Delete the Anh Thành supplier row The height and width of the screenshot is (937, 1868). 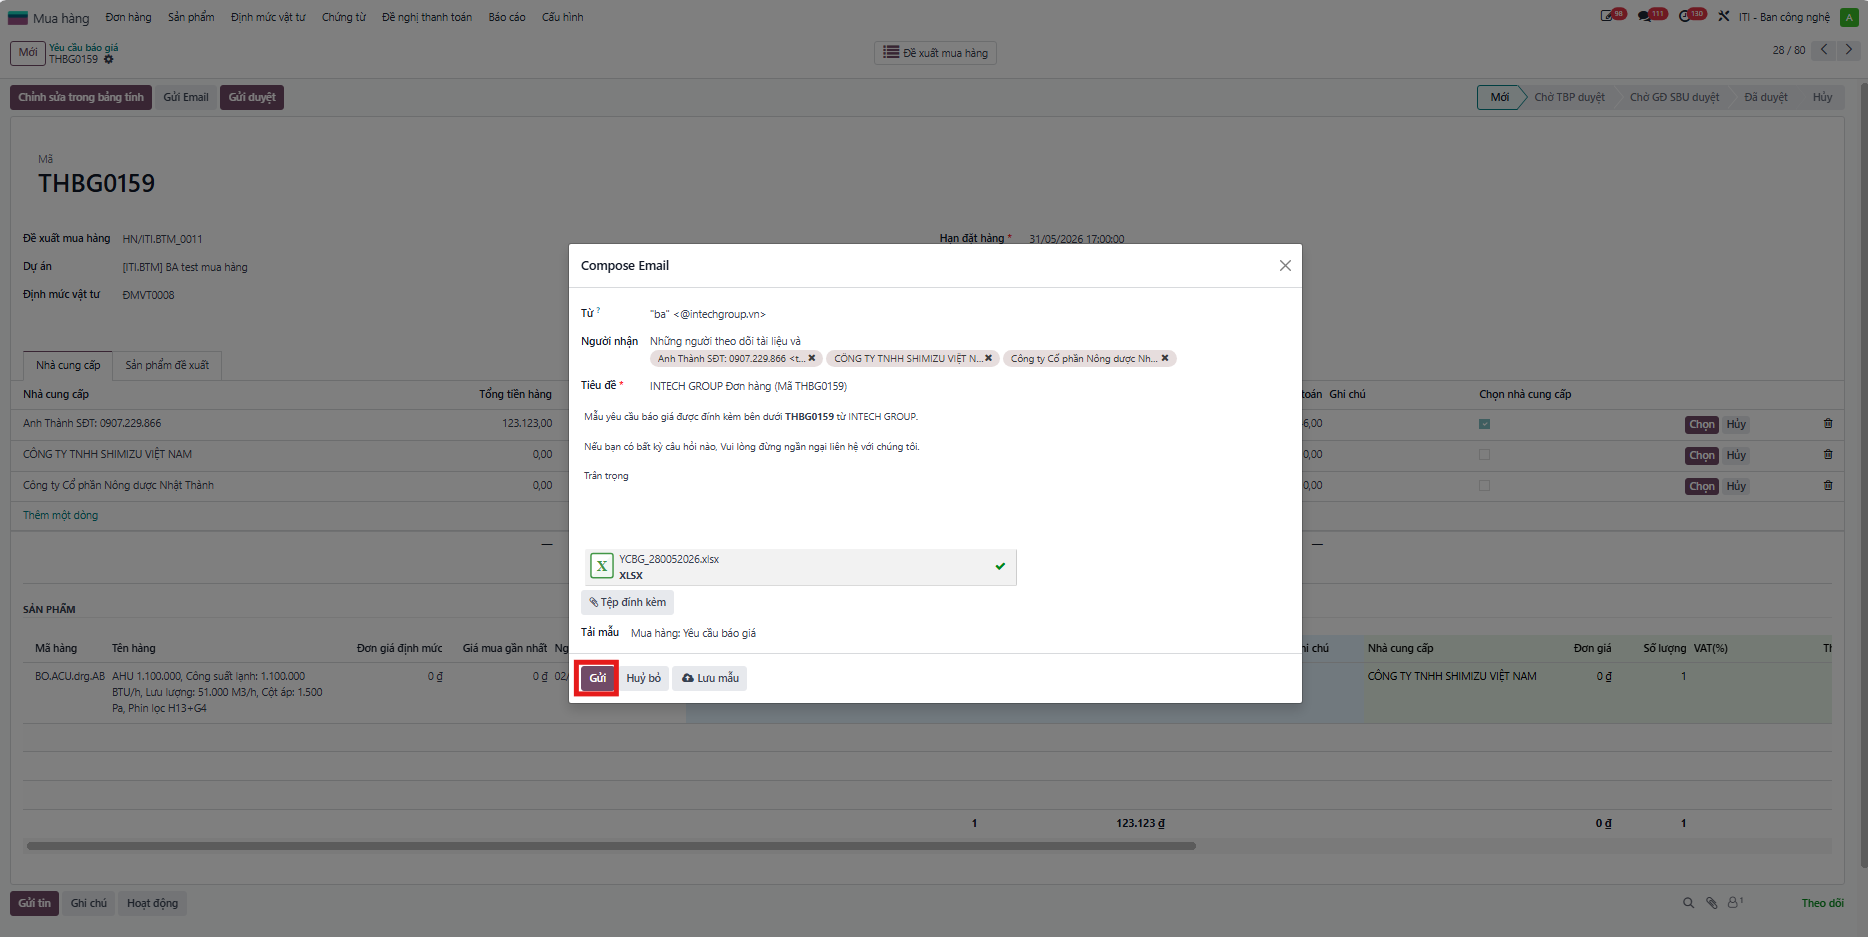[1828, 424]
